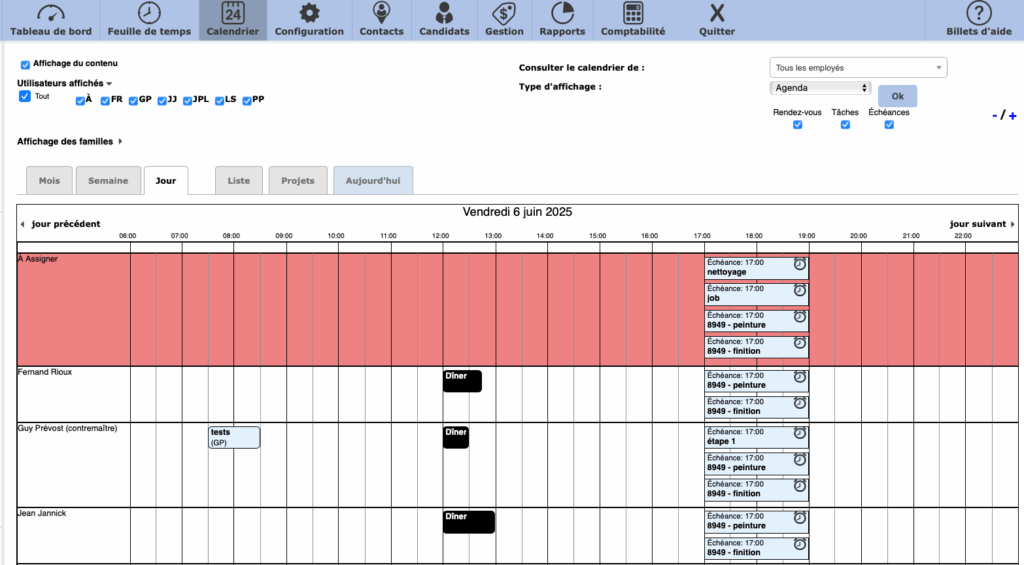This screenshot has width=1024, height=565.
Task: Open the Tableau de bord dashboard icon
Action: (x=50, y=14)
